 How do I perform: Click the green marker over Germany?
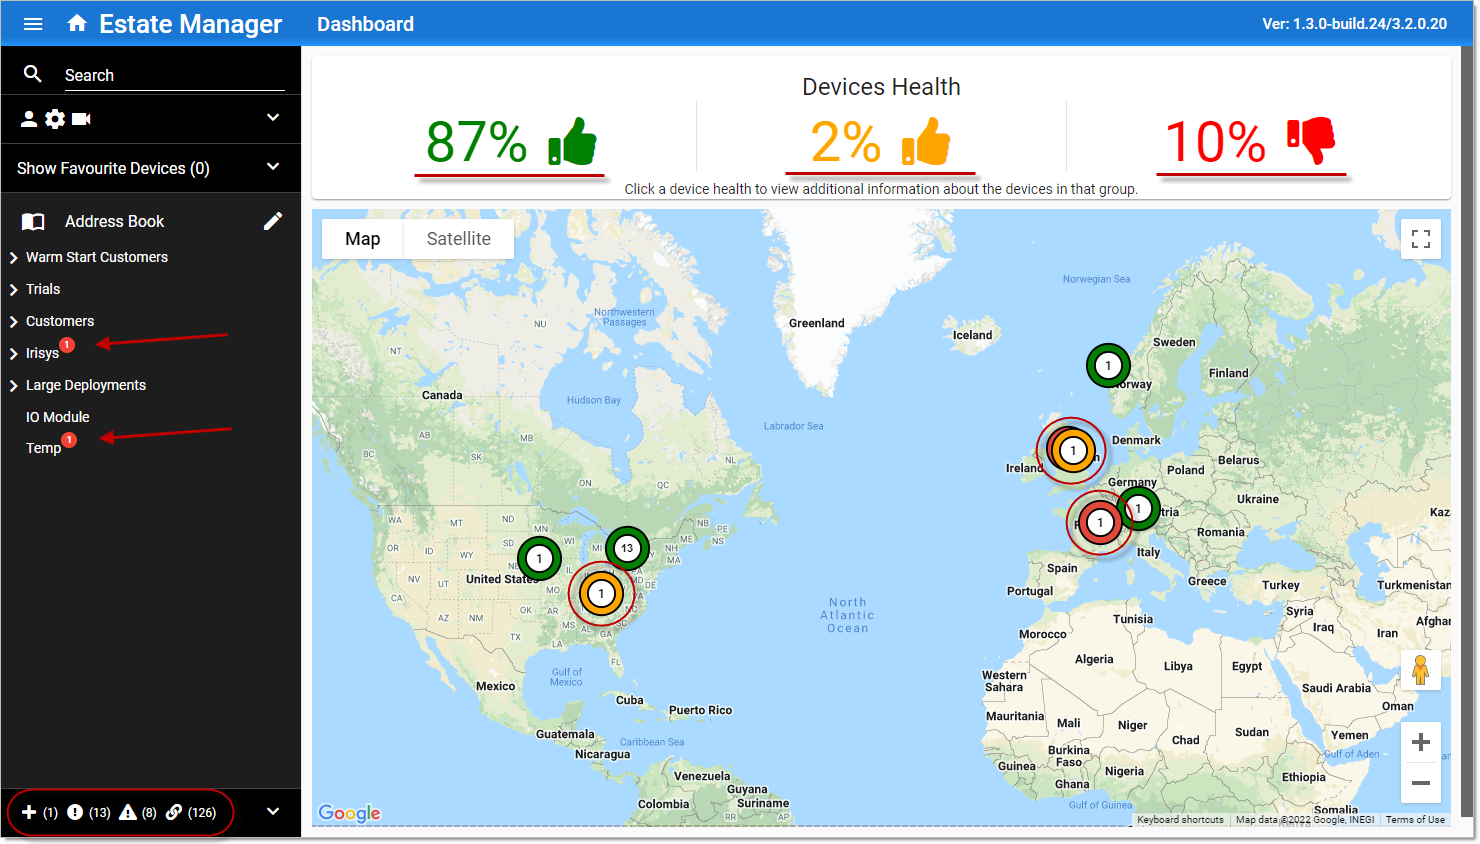tap(1138, 509)
